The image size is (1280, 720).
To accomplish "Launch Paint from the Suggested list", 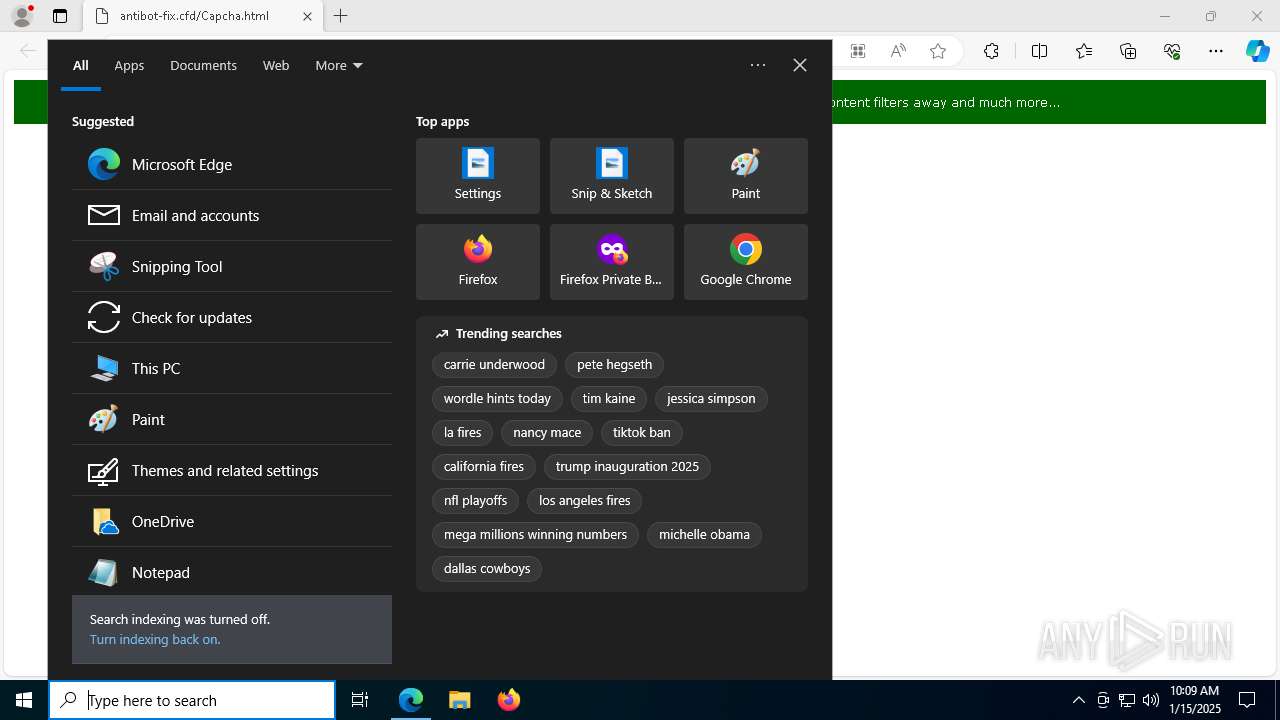I will tap(232, 419).
